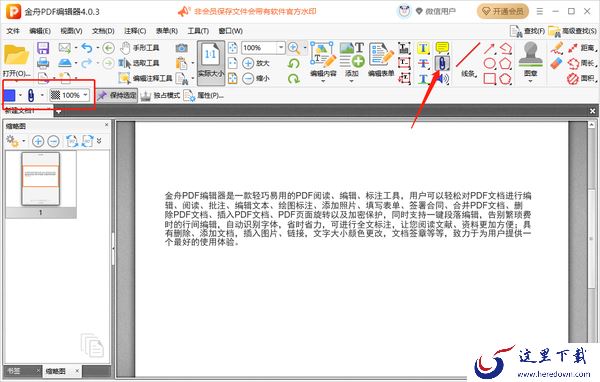This screenshot has height=382, width=600.
Task: Open the scanner icon in the toolbar
Action: (x=65, y=63)
